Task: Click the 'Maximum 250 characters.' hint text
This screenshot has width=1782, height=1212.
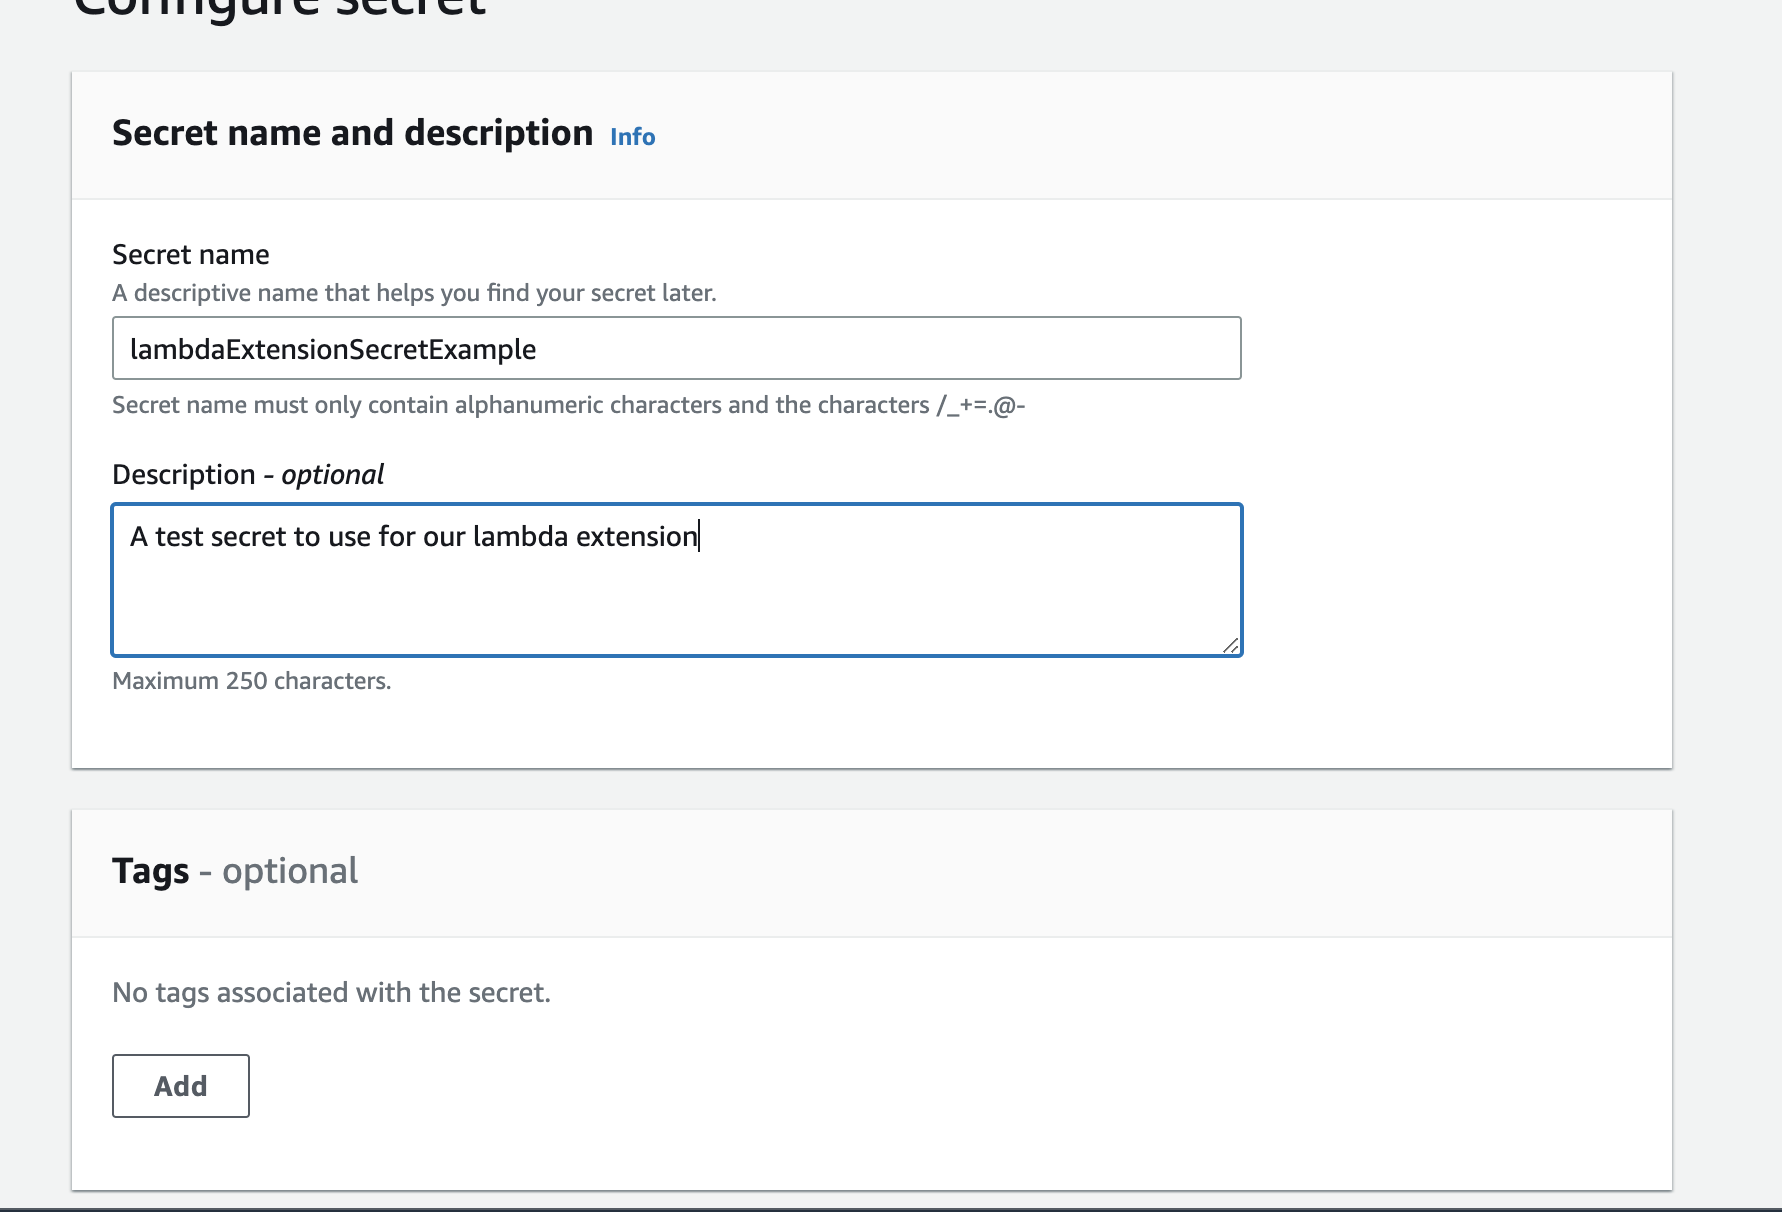Action: tap(252, 681)
